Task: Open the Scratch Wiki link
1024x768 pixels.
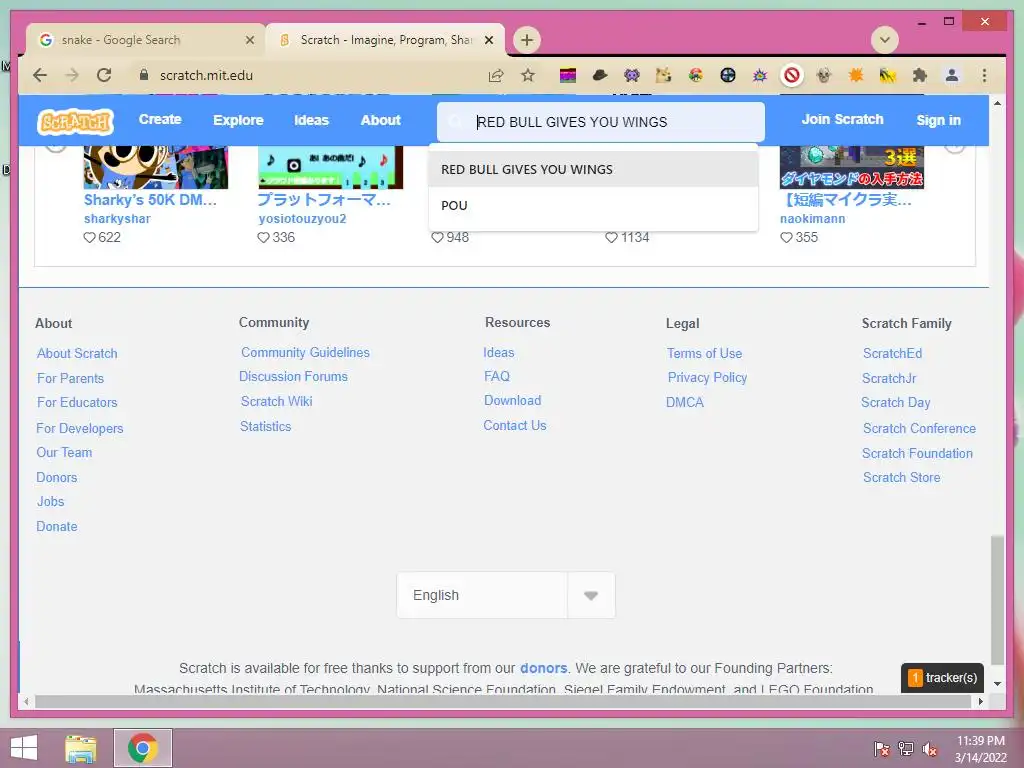Action: pos(277,401)
